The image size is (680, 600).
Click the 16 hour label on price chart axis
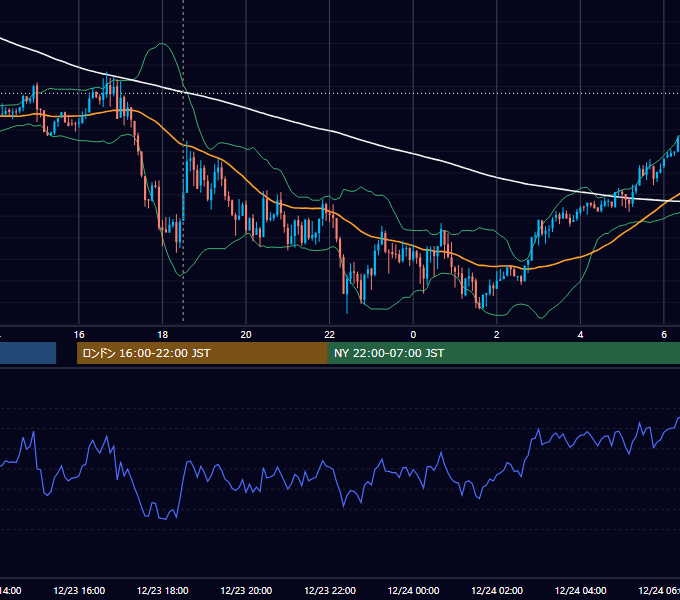(x=79, y=335)
